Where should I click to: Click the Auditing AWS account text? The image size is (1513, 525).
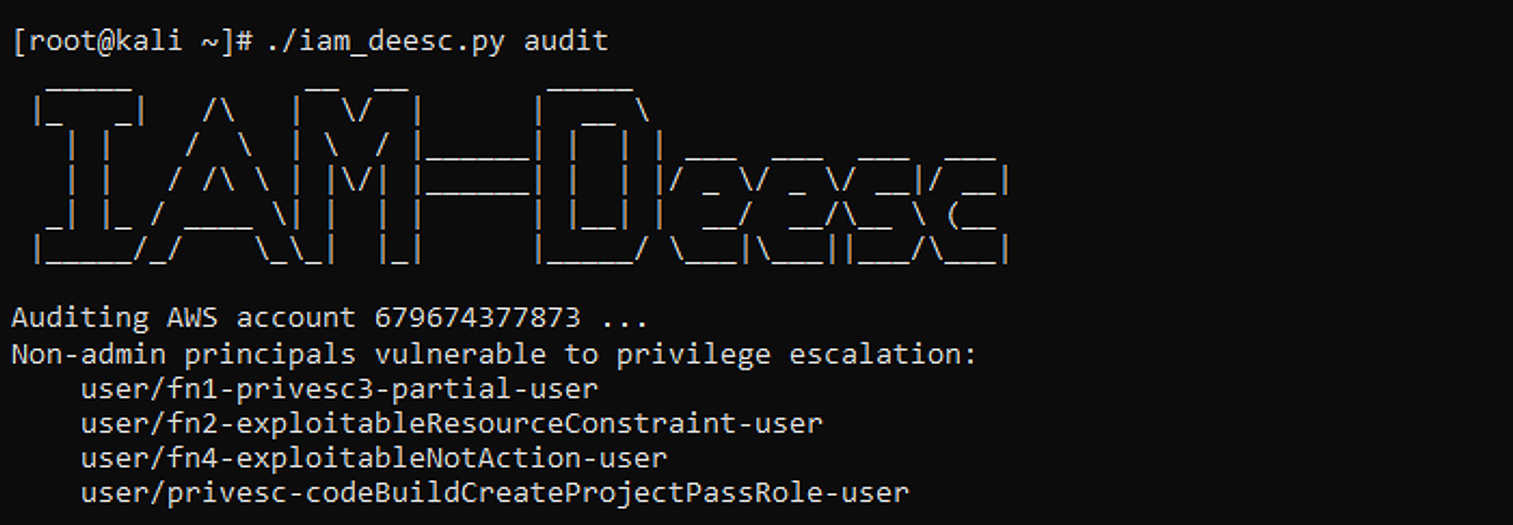[x=183, y=318]
